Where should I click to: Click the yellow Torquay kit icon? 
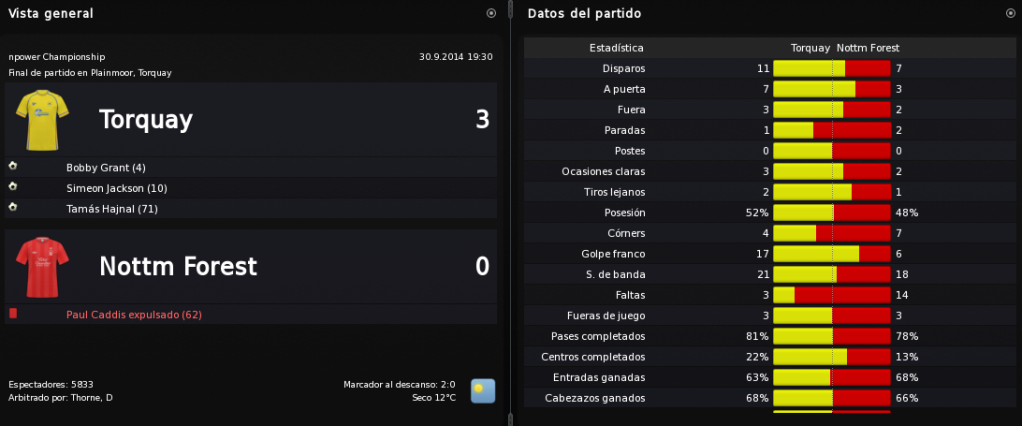tap(42, 120)
